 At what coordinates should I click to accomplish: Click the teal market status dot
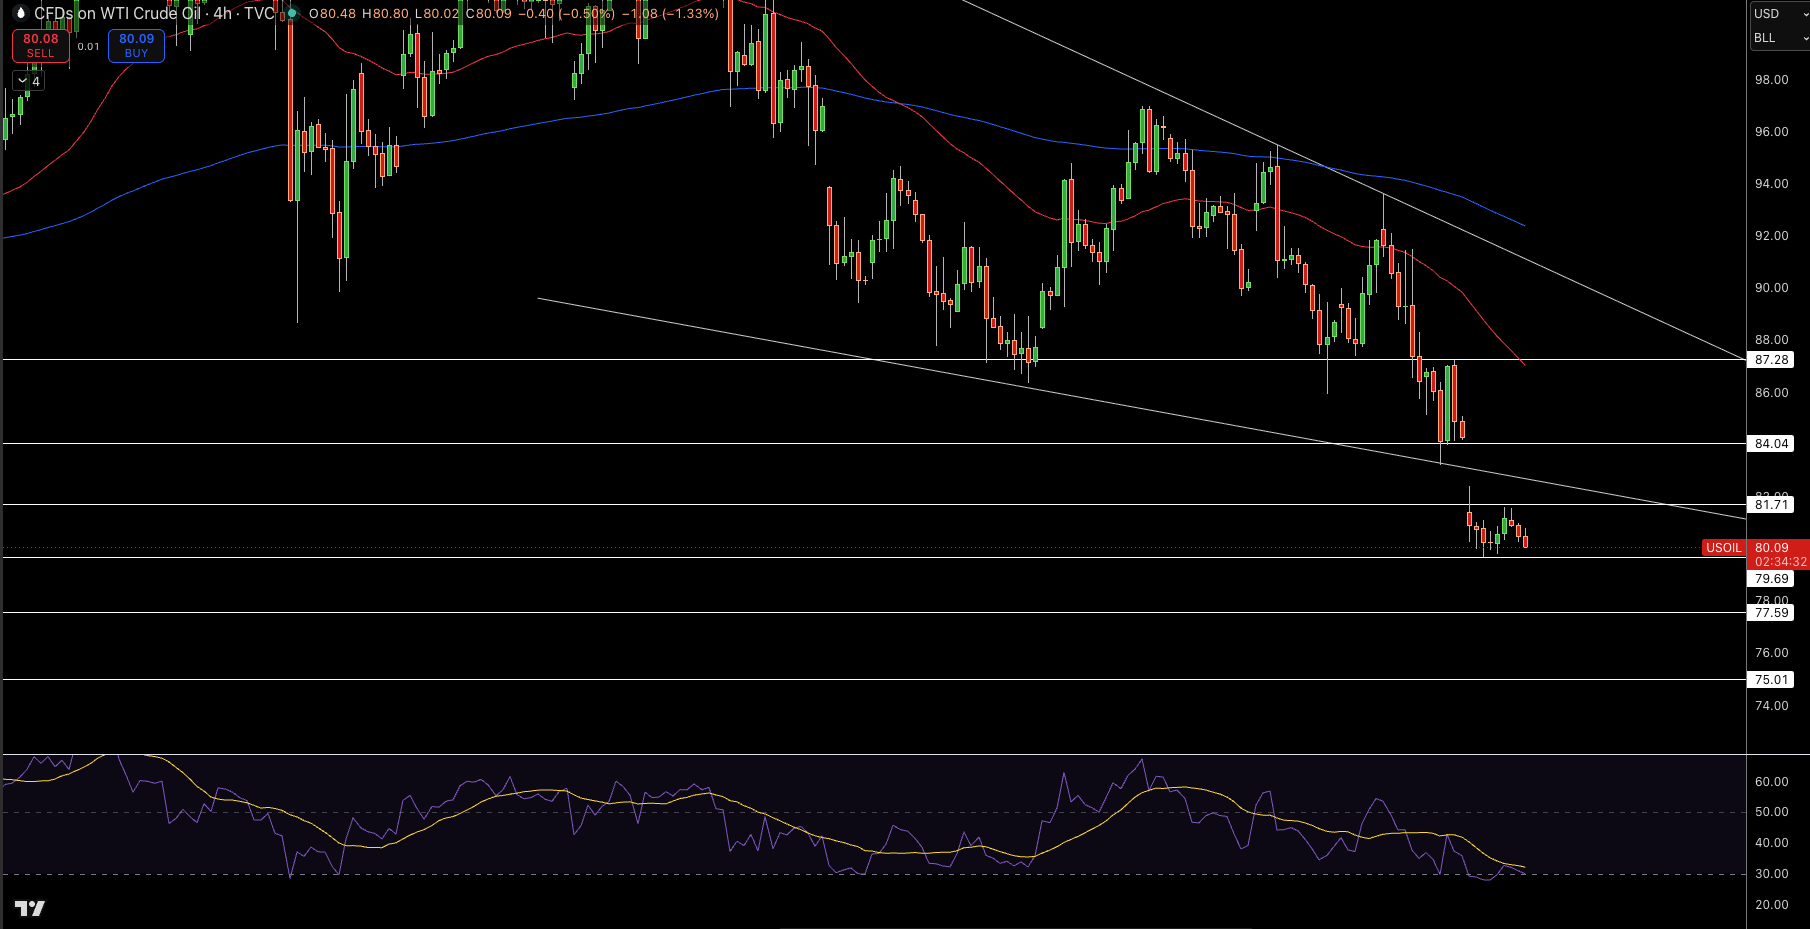tap(292, 14)
